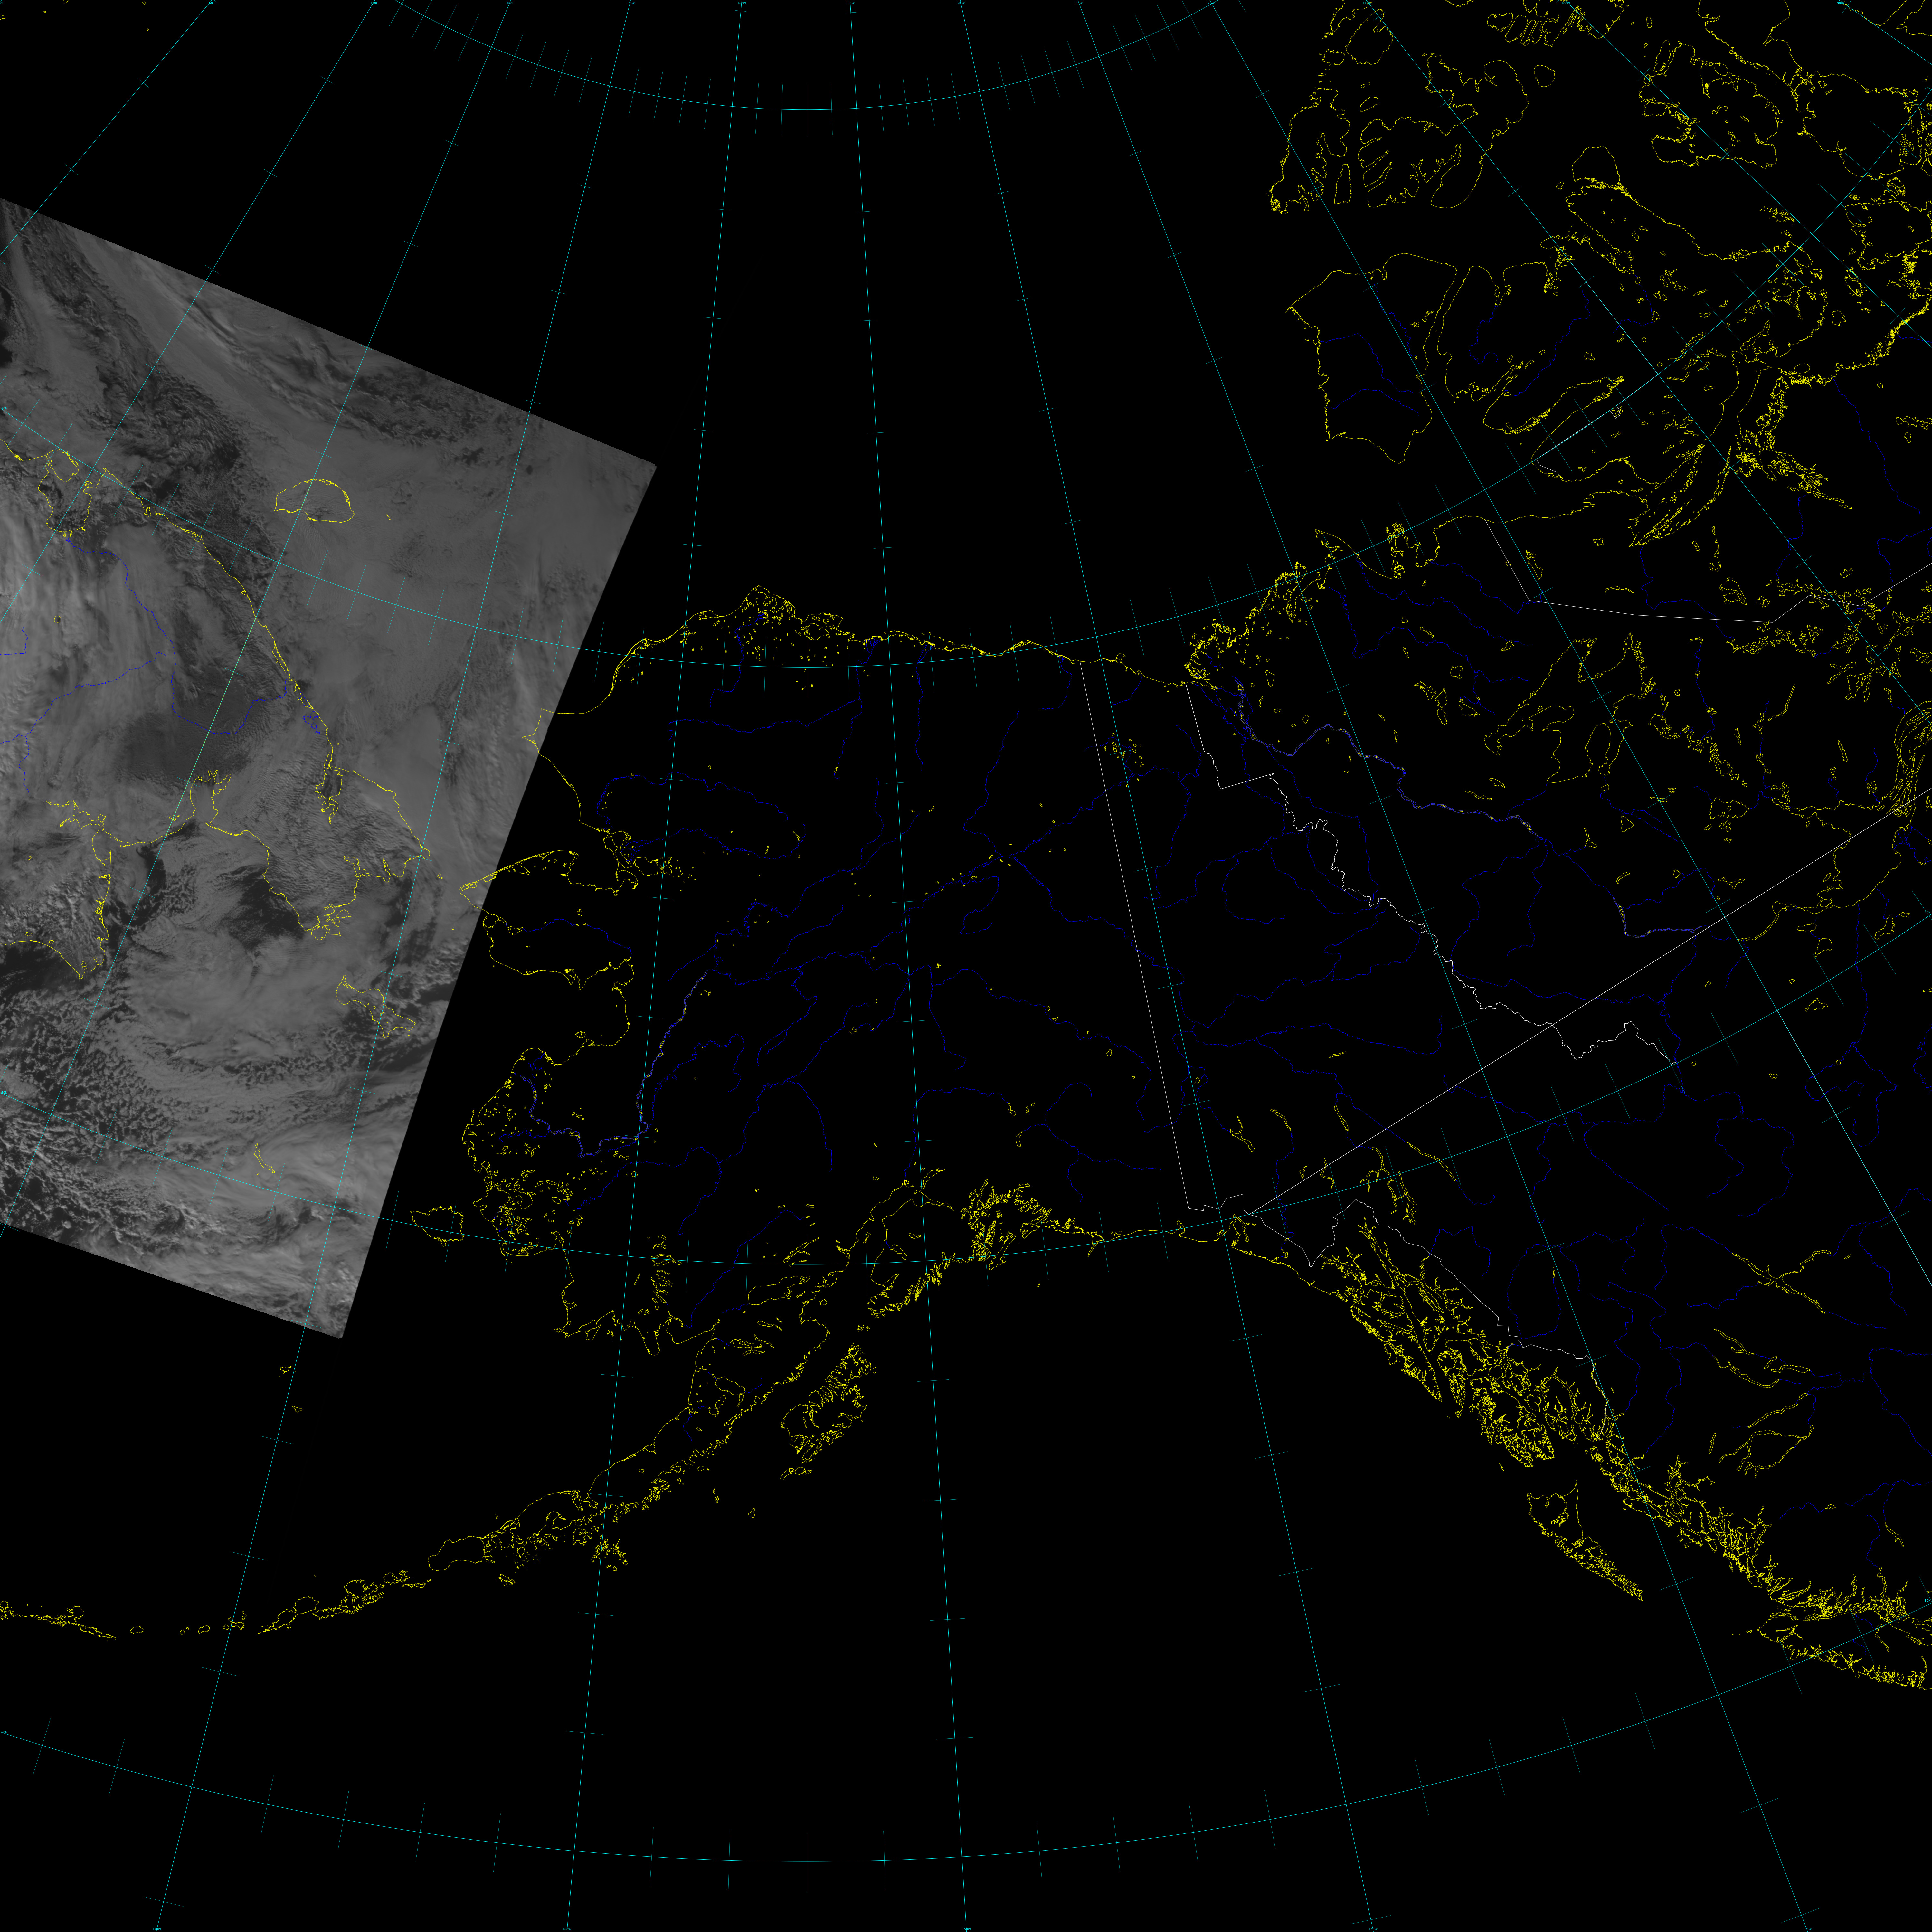This screenshot has width=1932, height=1932.
Task: Click the 160E longitude label
Action: pyautogui.click(x=211, y=3)
